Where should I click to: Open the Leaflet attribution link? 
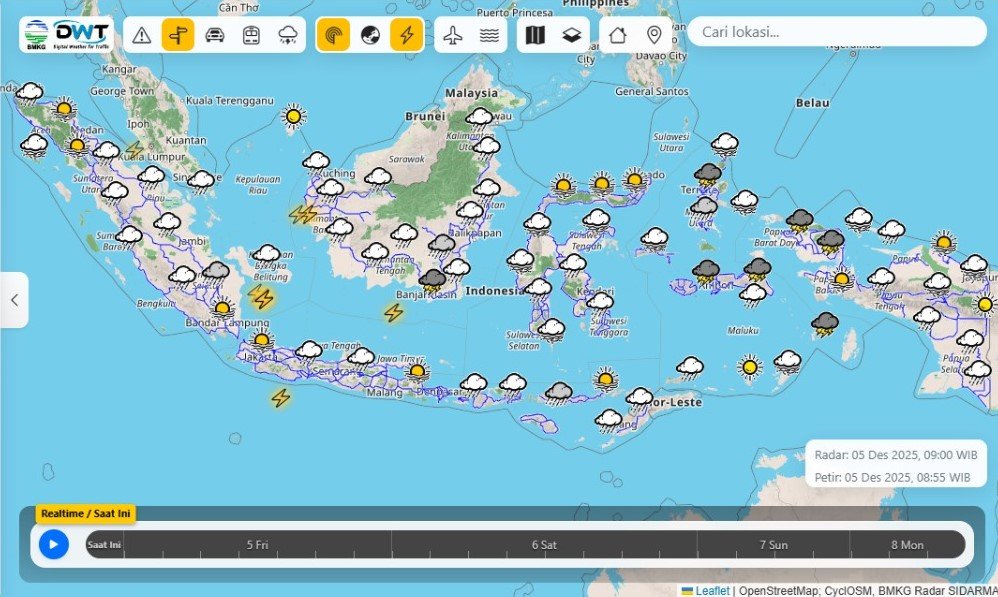(x=712, y=590)
